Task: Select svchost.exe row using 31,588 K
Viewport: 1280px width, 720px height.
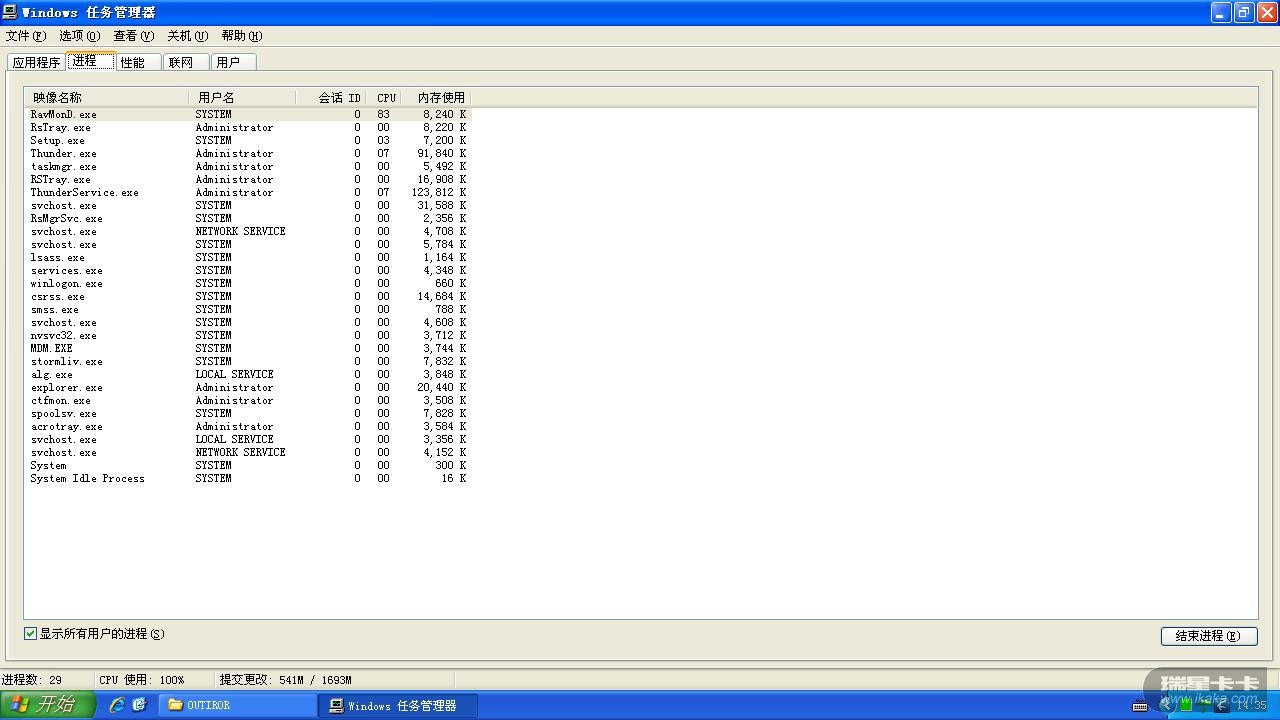Action: pyautogui.click(x=248, y=206)
